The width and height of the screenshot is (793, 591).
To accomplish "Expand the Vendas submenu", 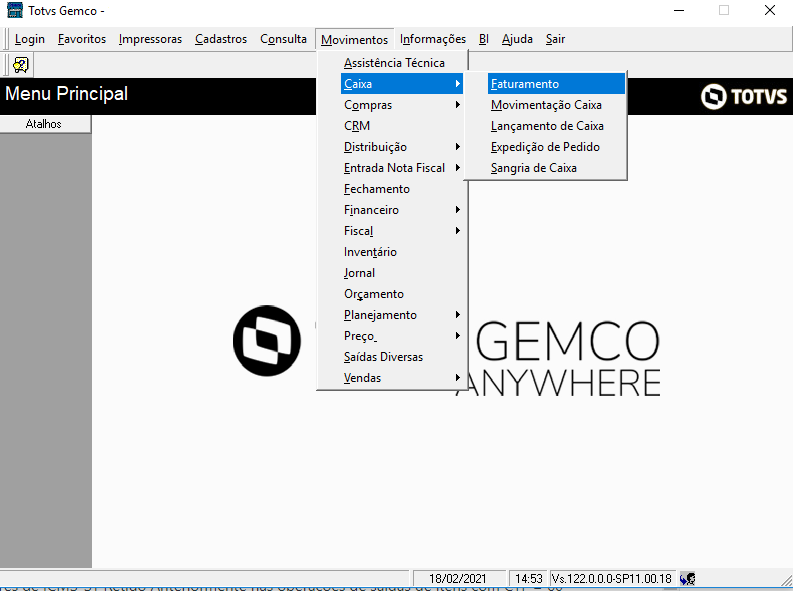I will tap(402, 378).
